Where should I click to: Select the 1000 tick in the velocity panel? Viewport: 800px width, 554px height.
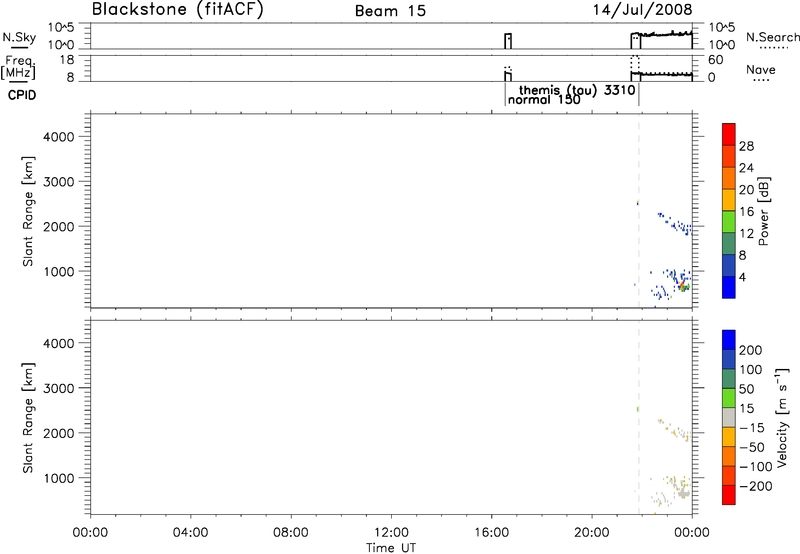(x=59, y=479)
